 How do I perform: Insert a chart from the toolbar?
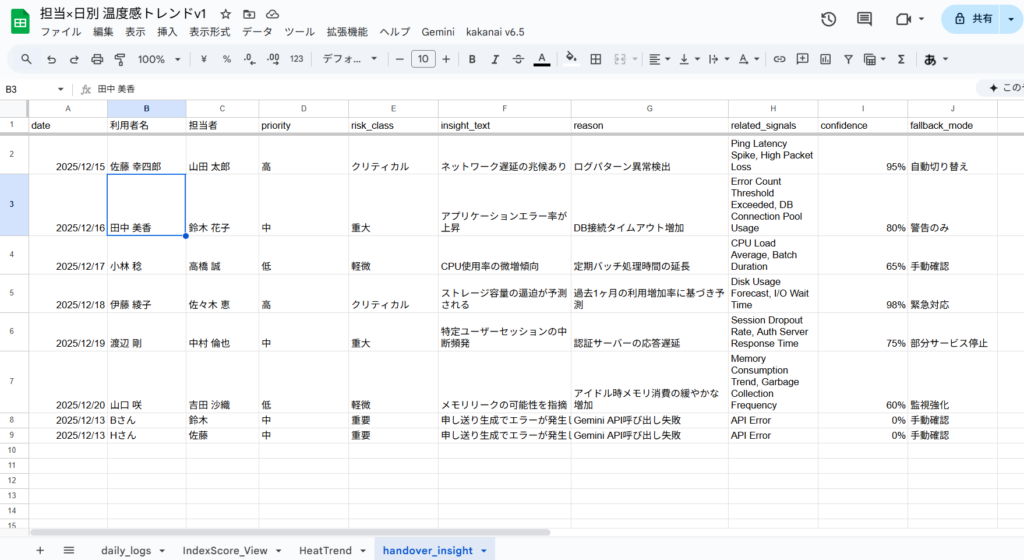(x=825, y=60)
